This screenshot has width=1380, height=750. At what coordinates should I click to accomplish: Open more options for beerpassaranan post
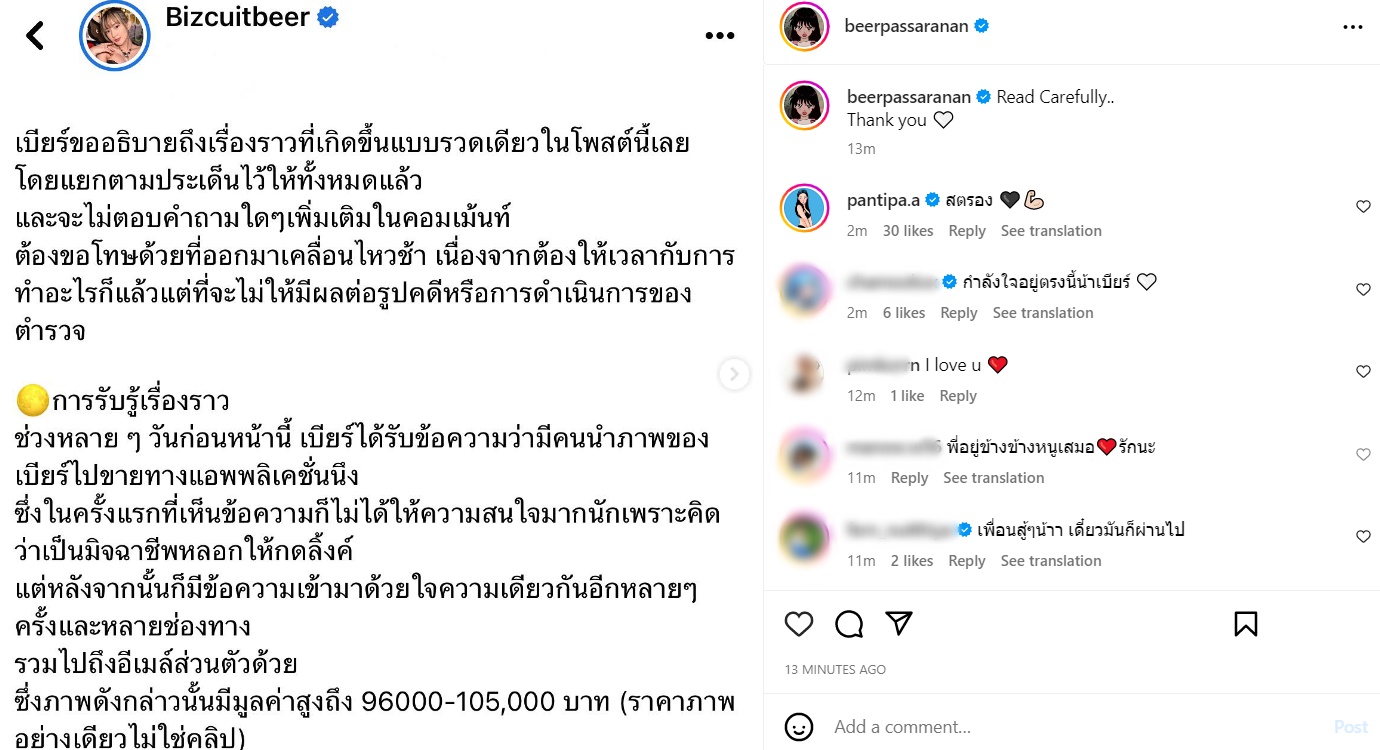click(x=1352, y=27)
